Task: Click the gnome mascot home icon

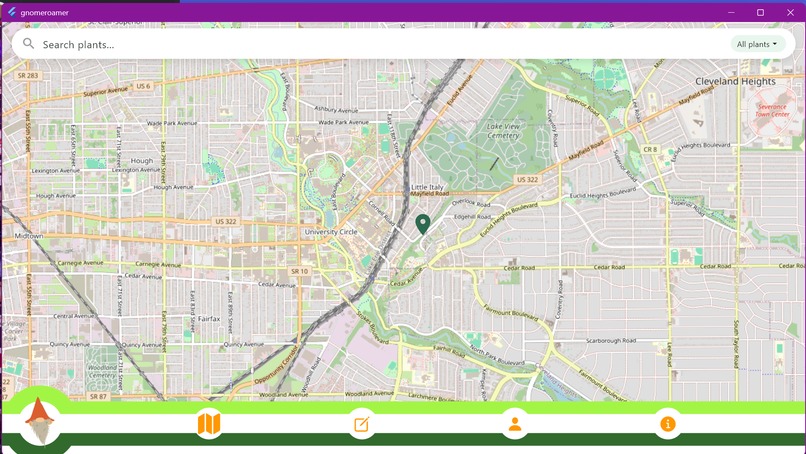Action: click(40, 421)
